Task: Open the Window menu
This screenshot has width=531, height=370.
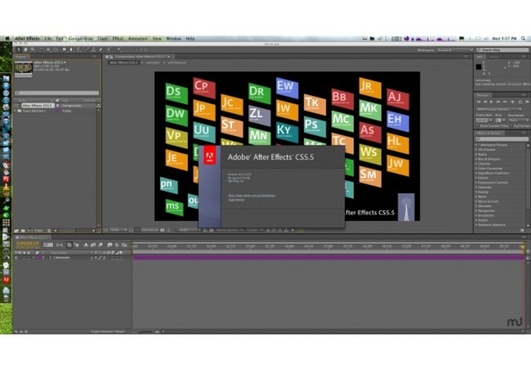Action: pos(174,39)
